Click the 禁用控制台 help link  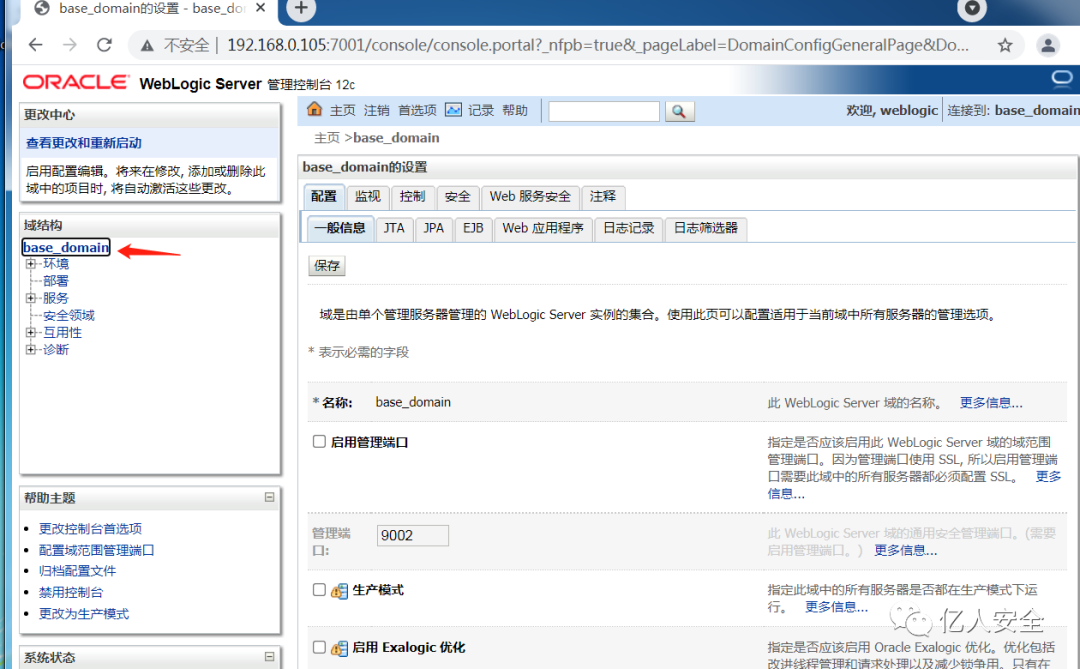pos(71,593)
